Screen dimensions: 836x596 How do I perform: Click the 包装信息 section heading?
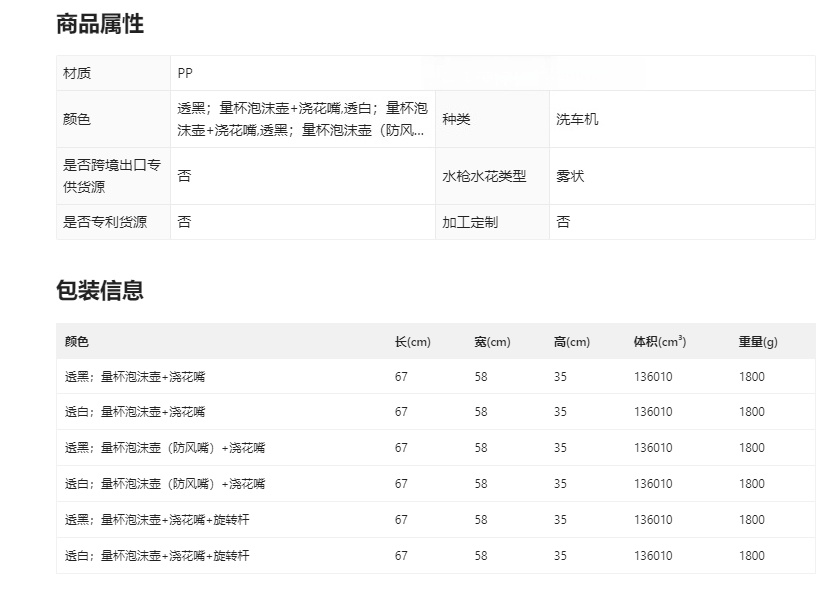[x=100, y=291]
